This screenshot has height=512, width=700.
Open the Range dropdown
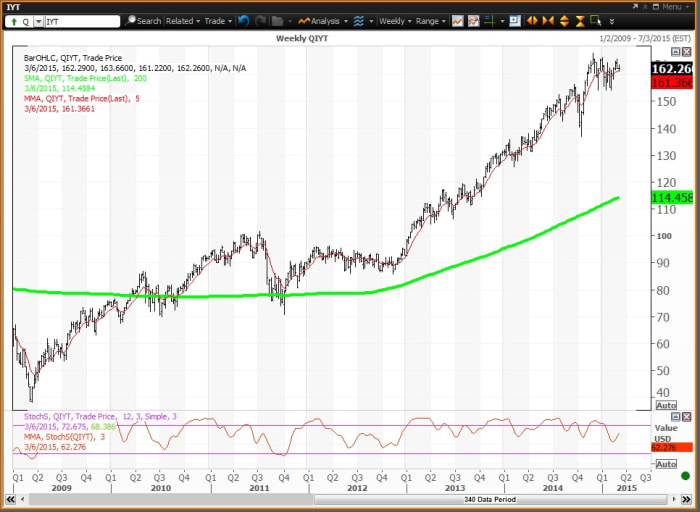point(428,20)
